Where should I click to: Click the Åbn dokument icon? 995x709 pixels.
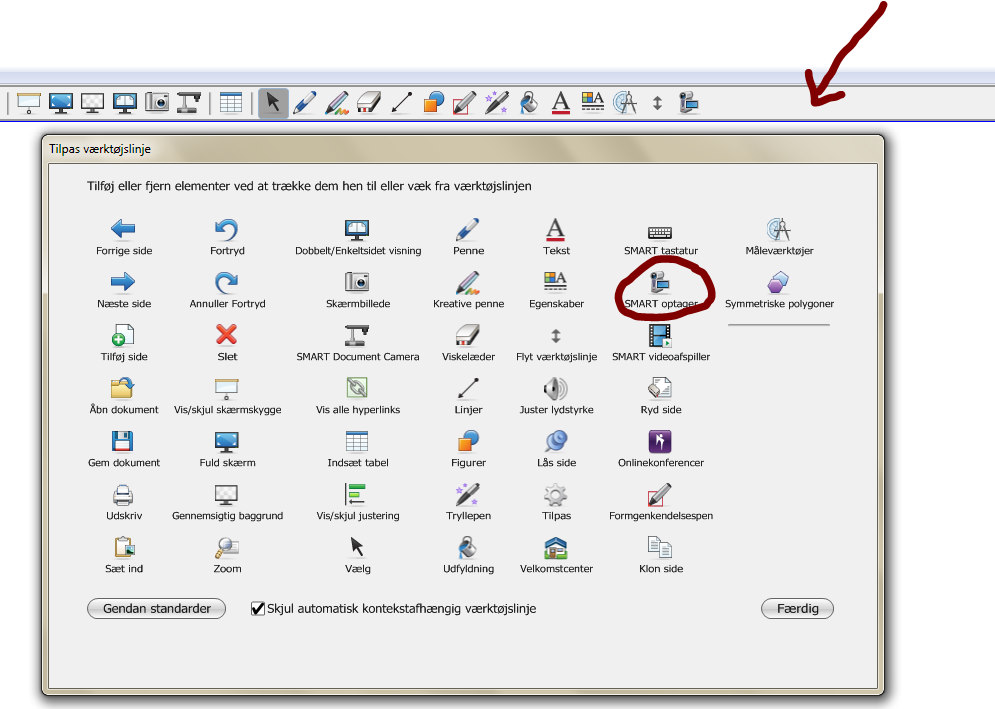[123, 387]
